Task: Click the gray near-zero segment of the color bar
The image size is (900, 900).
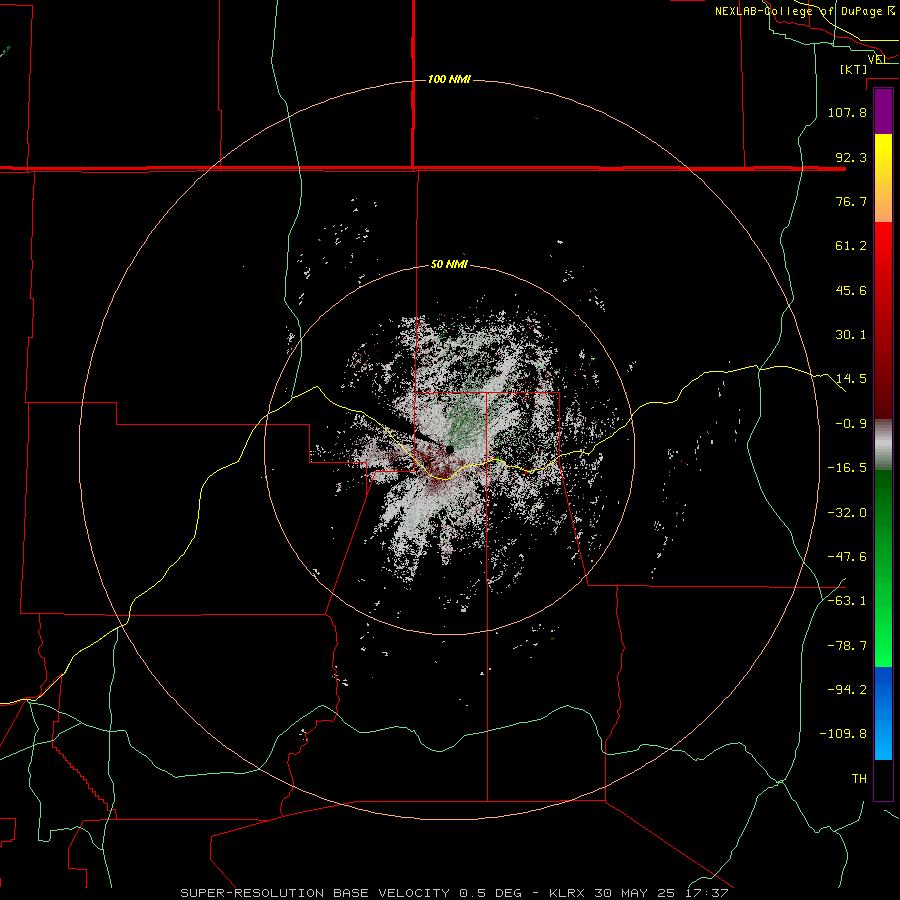Action: tap(883, 444)
